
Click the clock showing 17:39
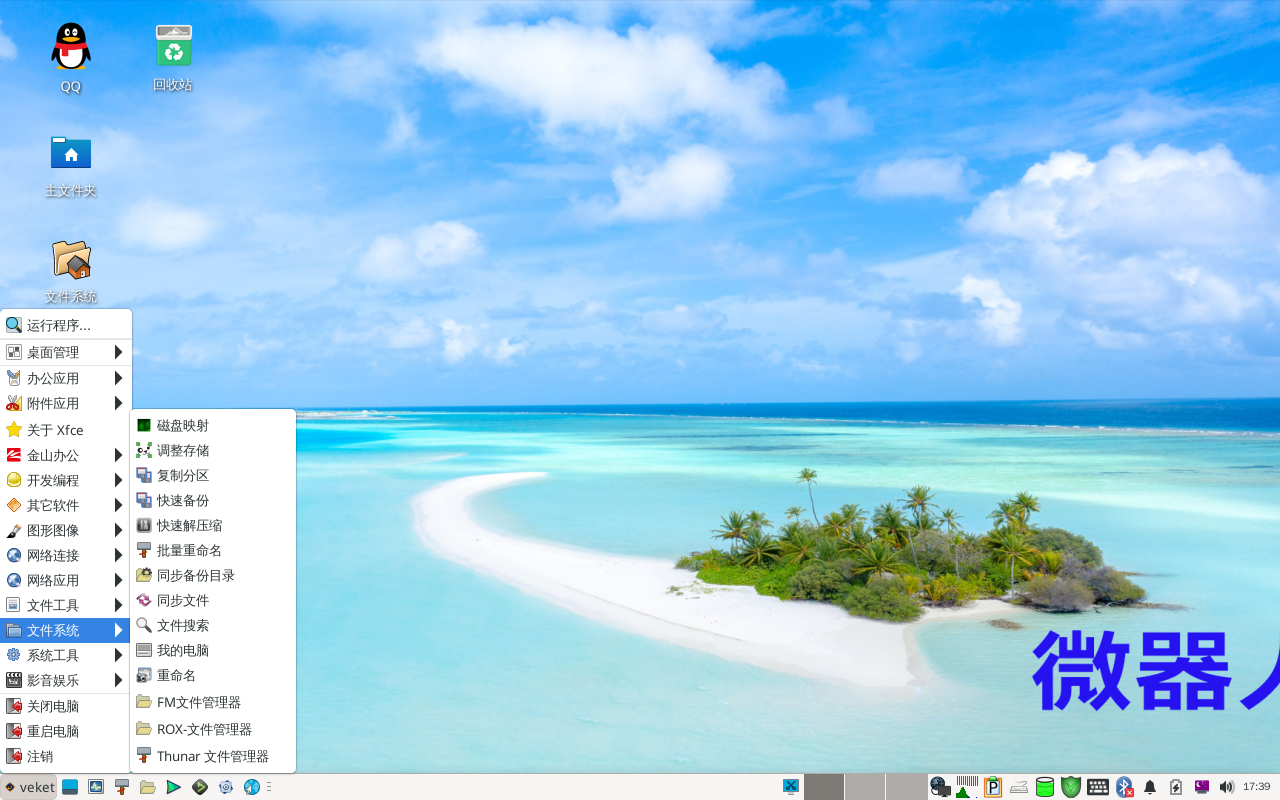point(1256,787)
